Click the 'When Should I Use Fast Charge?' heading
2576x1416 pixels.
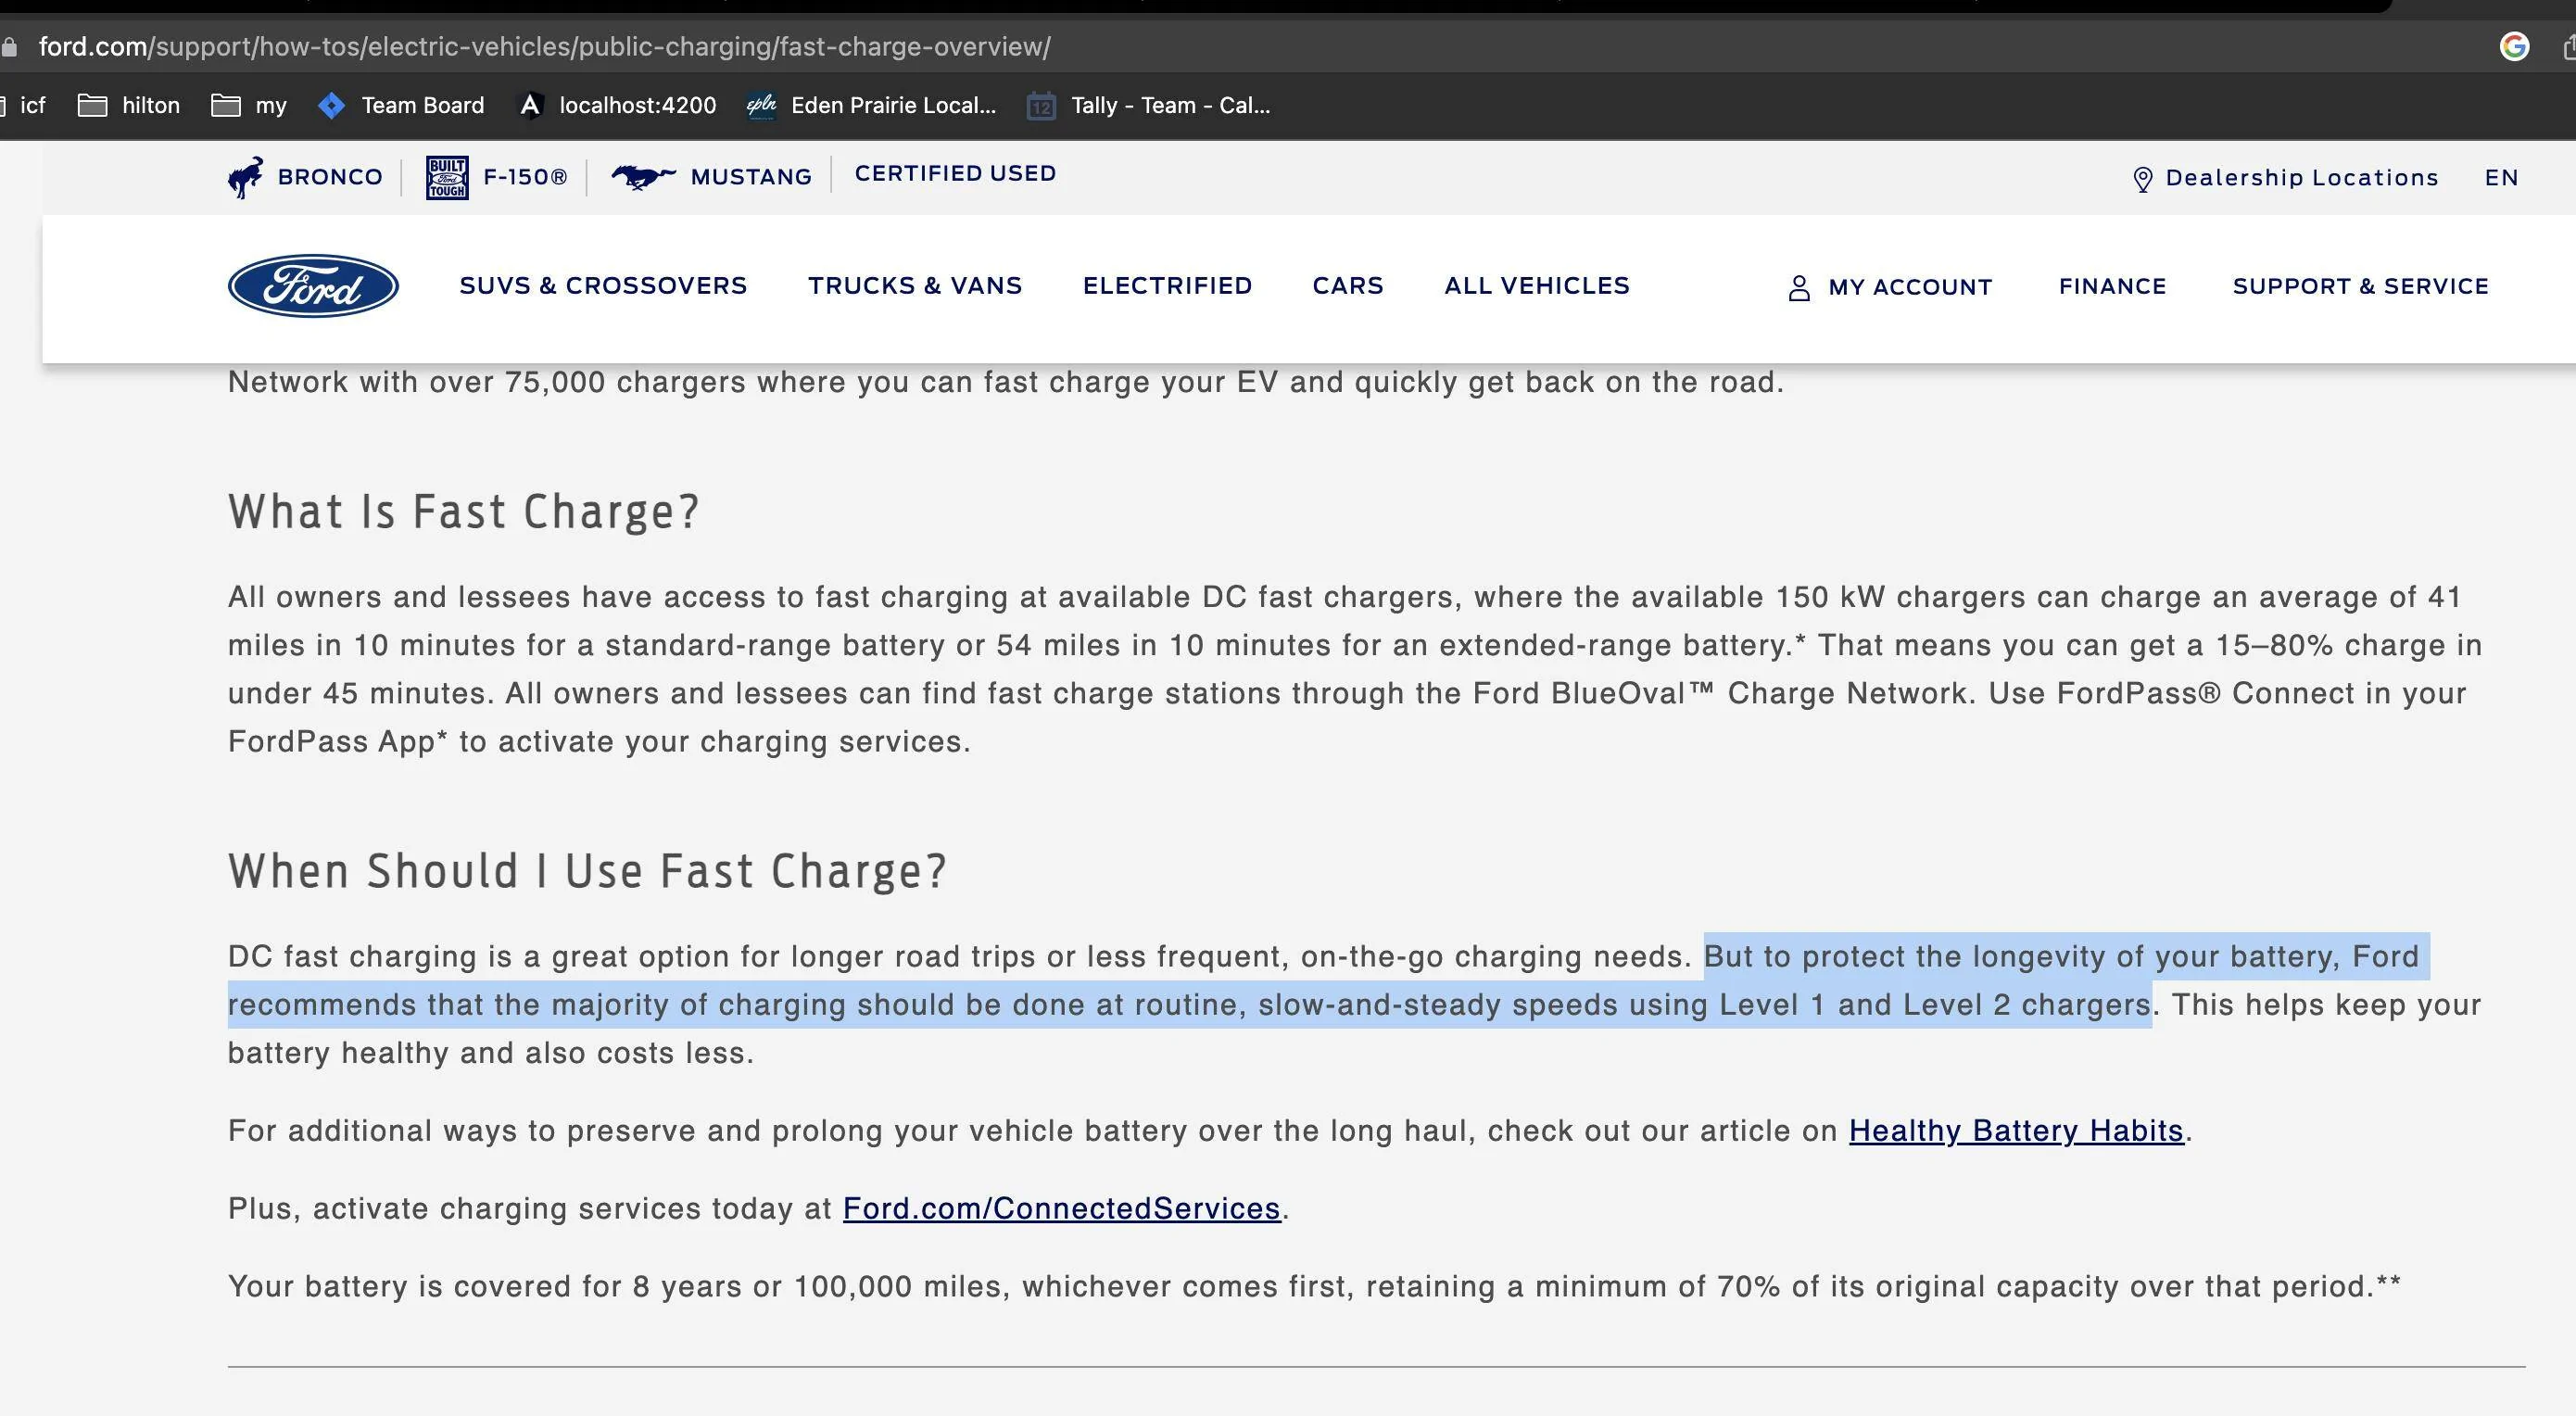tap(588, 872)
